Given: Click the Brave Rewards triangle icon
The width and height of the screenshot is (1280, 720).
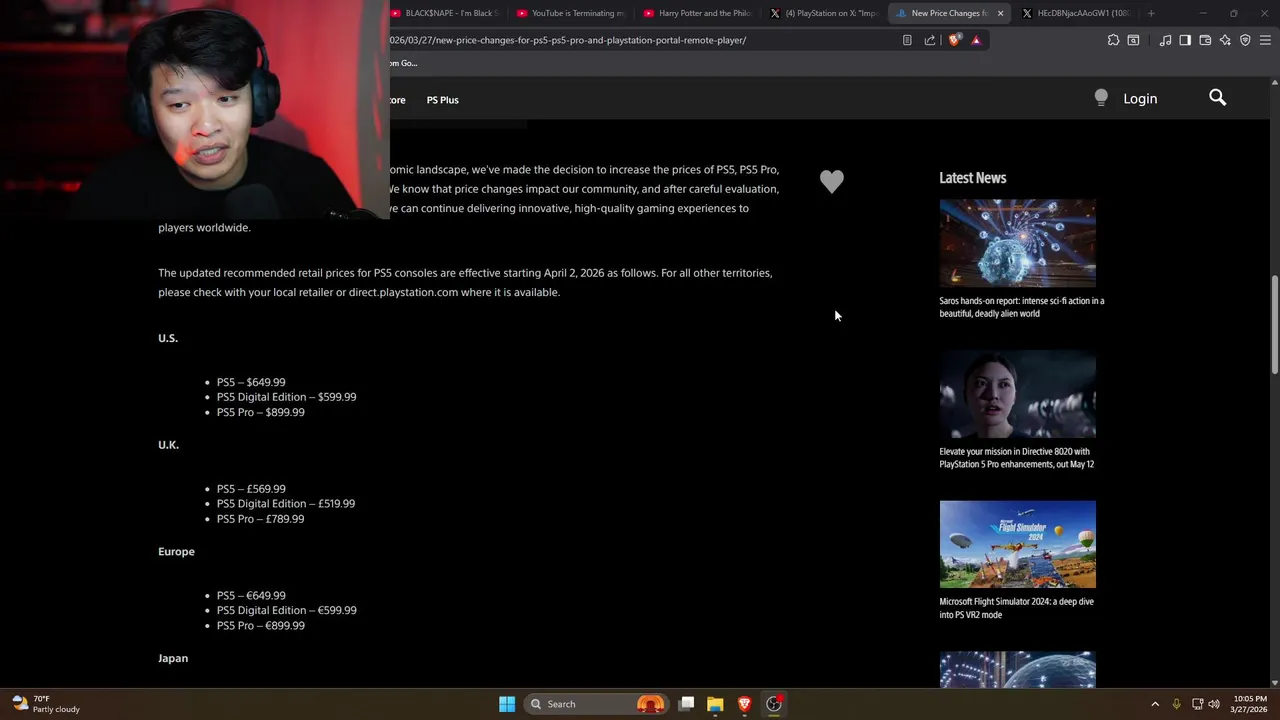Looking at the screenshot, I should 976,40.
